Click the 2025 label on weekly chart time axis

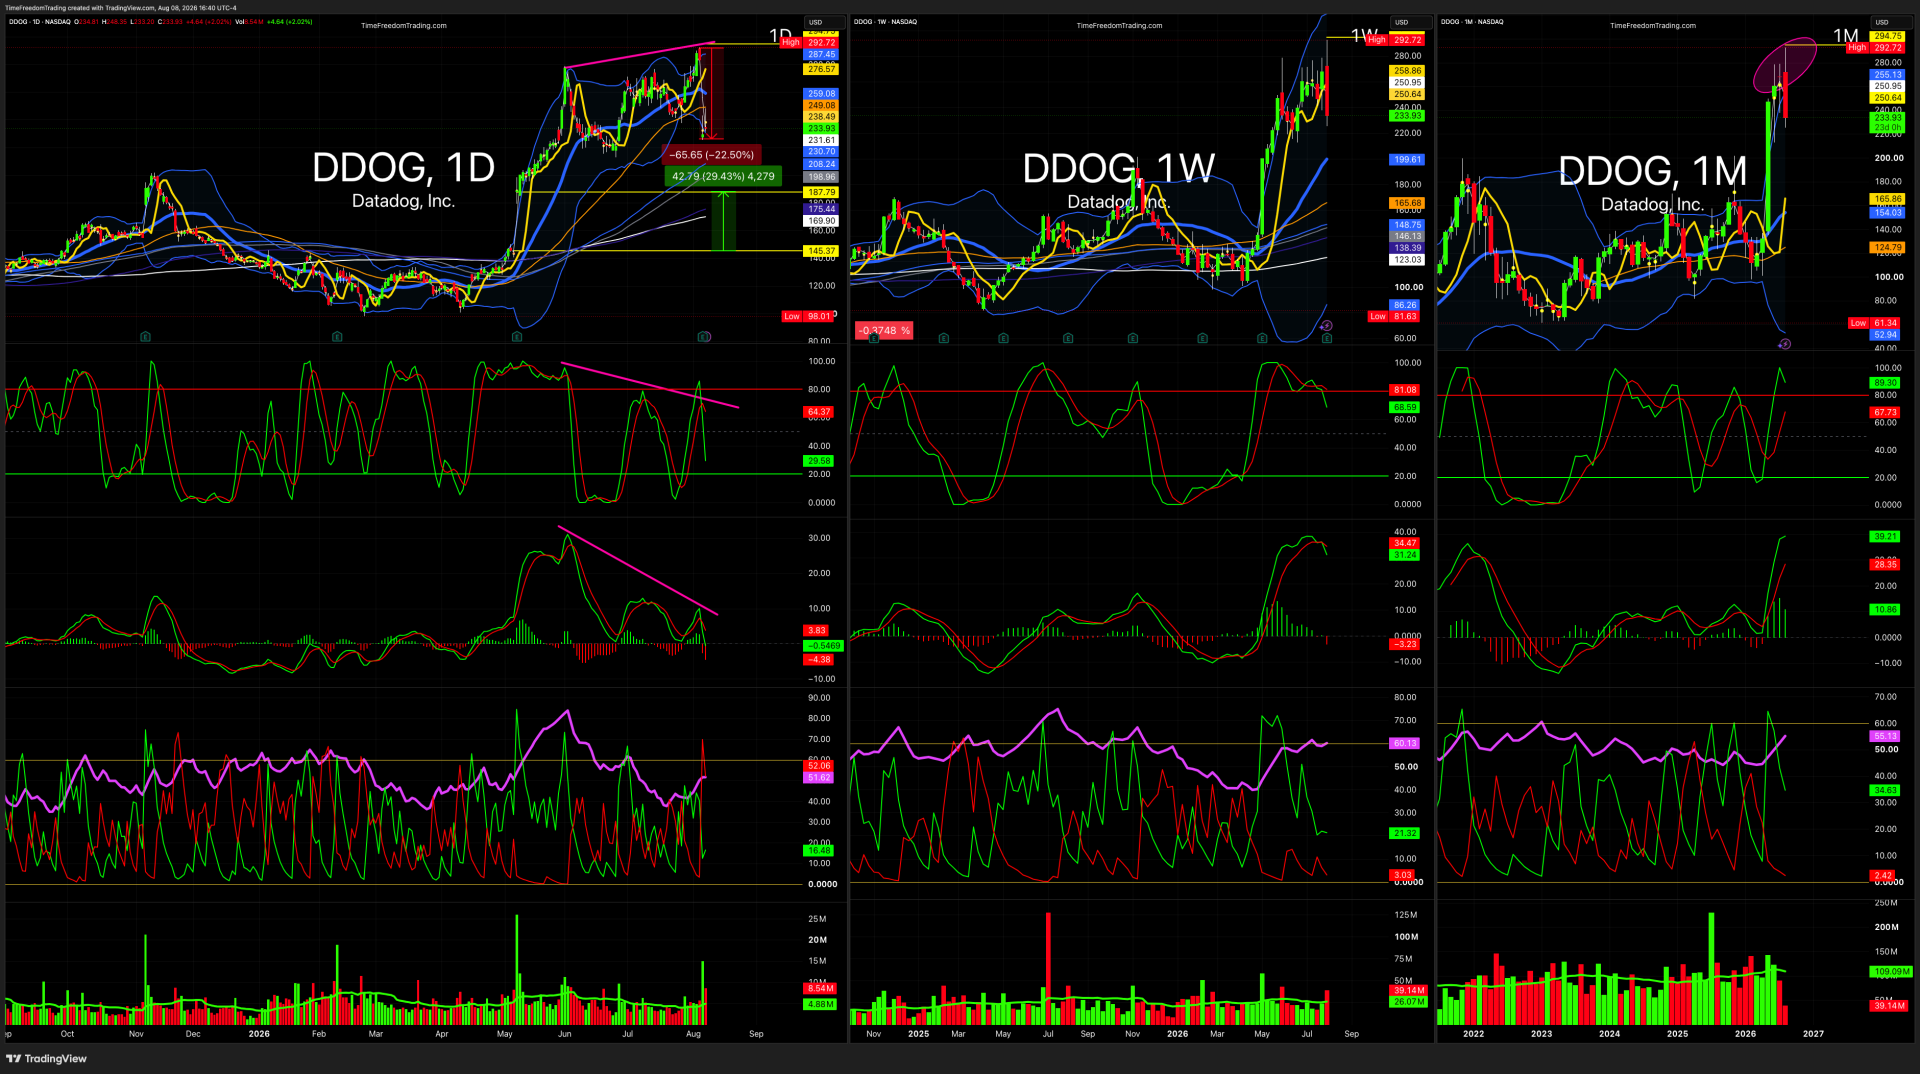coord(918,1034)
